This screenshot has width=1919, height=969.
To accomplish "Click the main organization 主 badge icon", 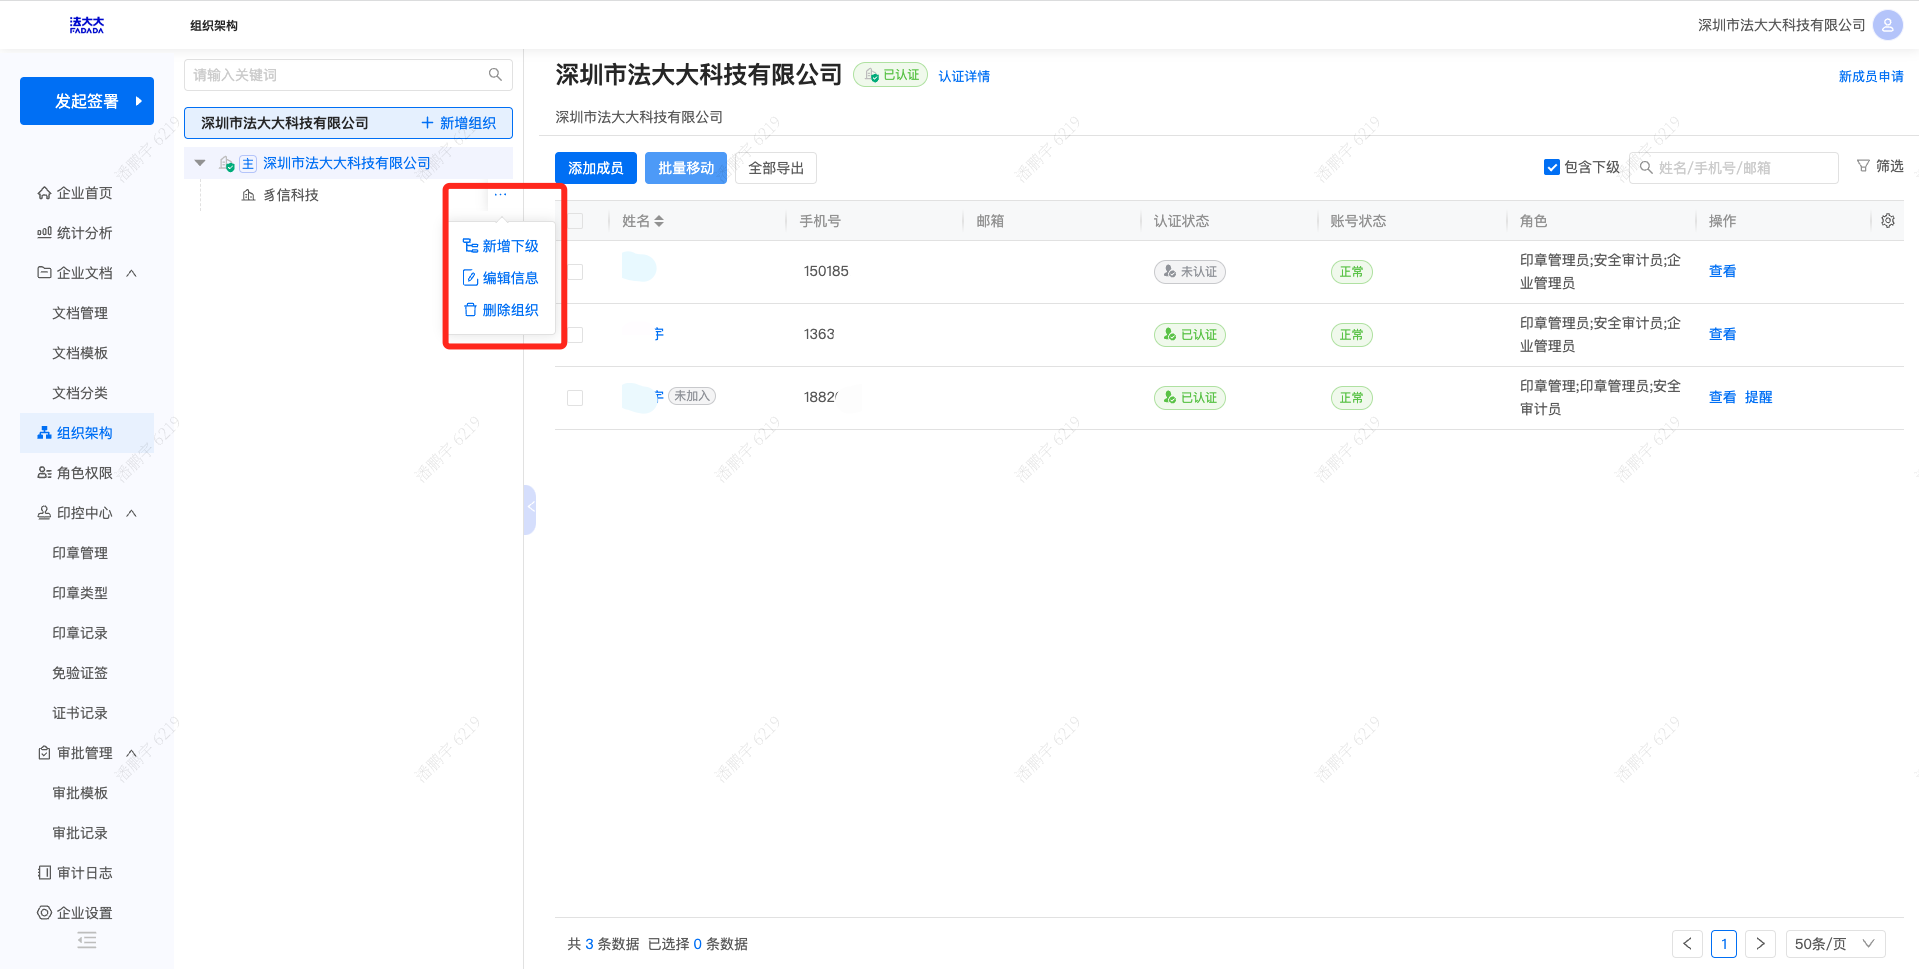I will click(x=248, y=163).
